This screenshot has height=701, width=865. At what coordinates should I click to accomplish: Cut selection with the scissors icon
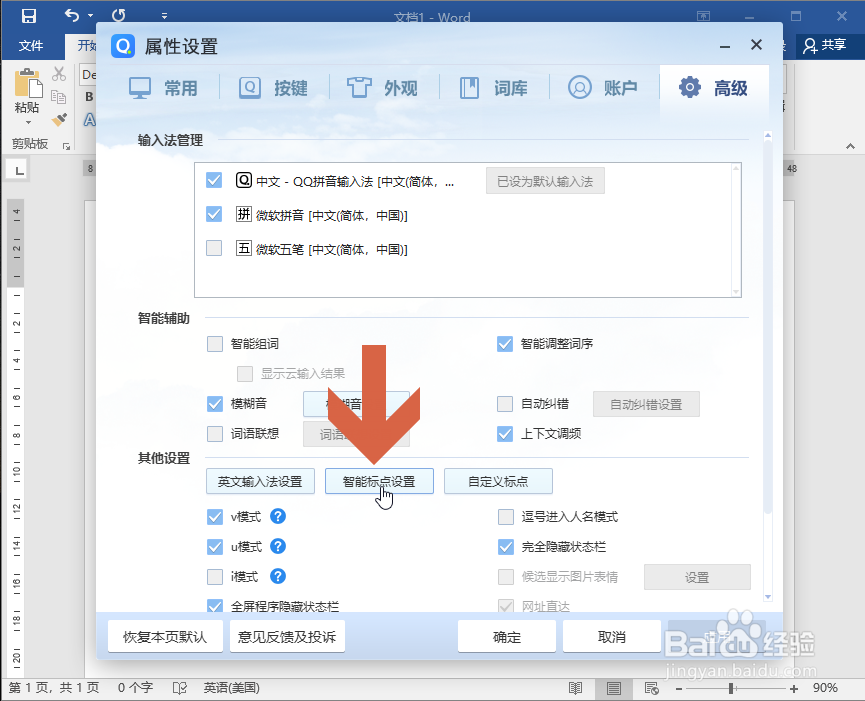pyautogui.click(x=58, y=74)
